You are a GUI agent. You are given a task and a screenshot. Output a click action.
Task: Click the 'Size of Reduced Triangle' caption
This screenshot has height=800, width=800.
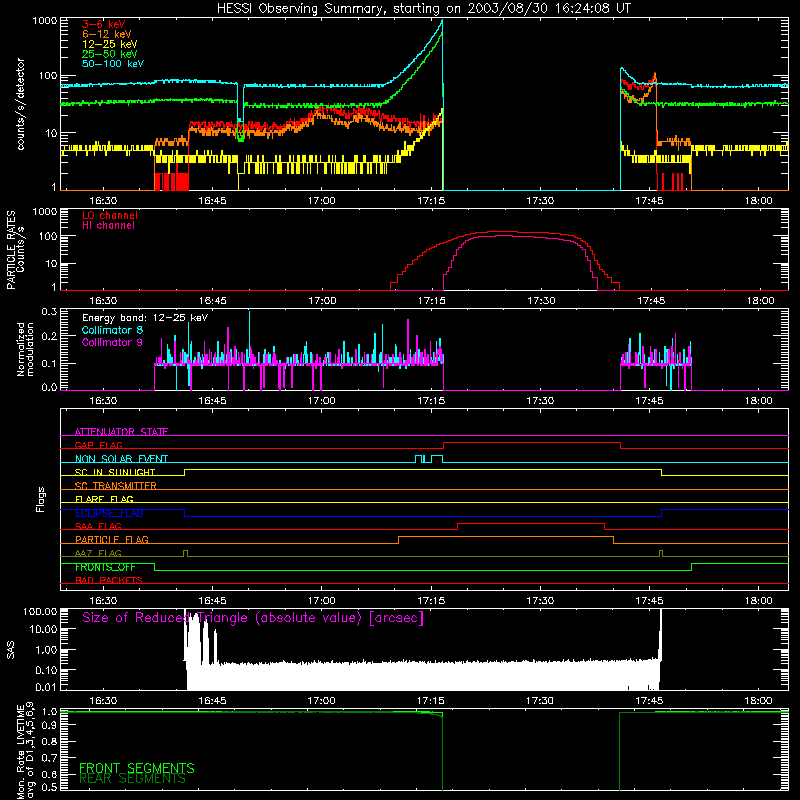pyautogui.click(x=253, y=618)
